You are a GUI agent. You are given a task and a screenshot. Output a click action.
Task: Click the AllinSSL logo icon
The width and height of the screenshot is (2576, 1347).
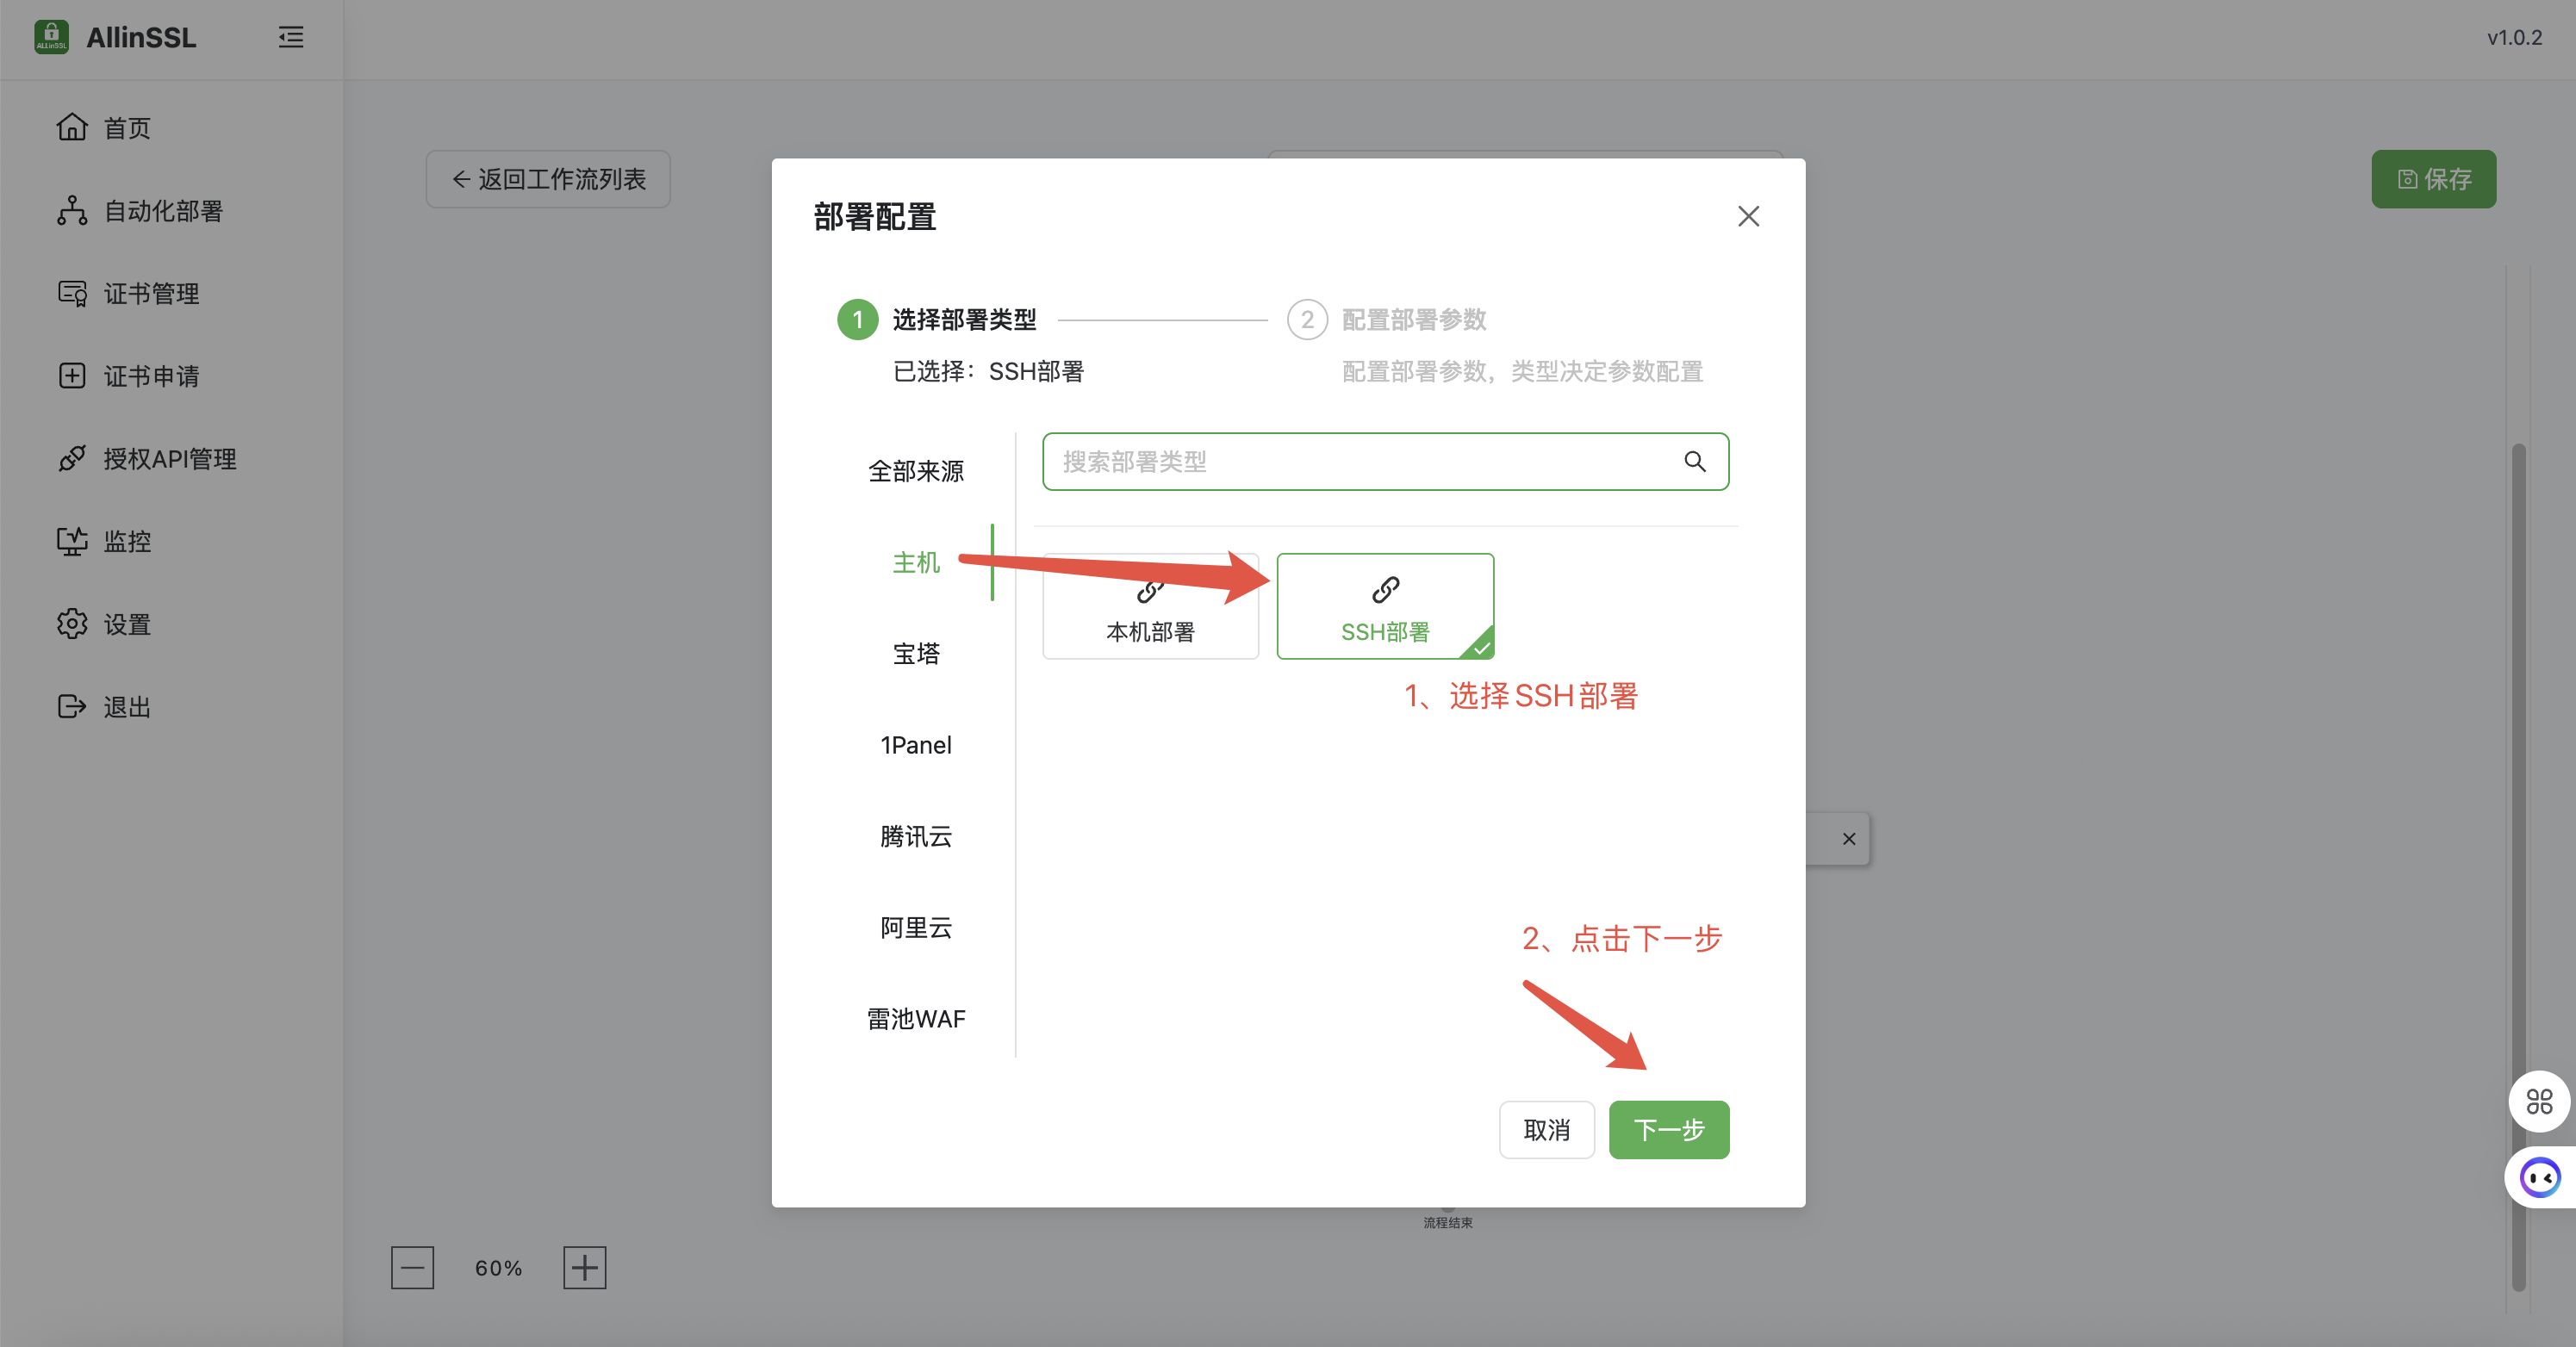pos(51,37)
